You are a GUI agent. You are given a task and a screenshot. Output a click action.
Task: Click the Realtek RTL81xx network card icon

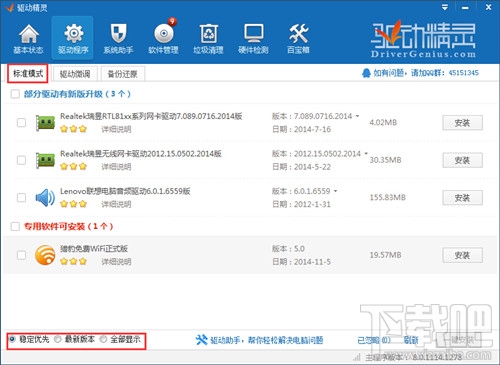(x=45, y=123)
